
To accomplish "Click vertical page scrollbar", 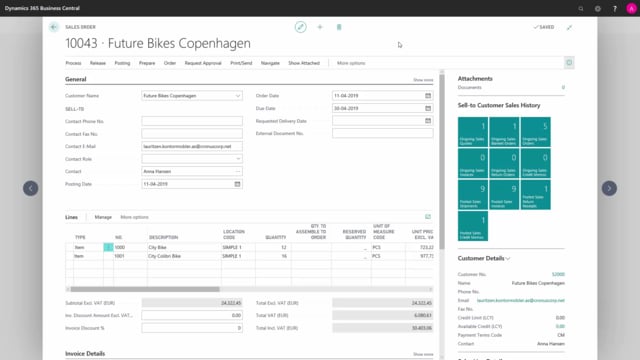I will pyautogui.click(x=442, y=162).
